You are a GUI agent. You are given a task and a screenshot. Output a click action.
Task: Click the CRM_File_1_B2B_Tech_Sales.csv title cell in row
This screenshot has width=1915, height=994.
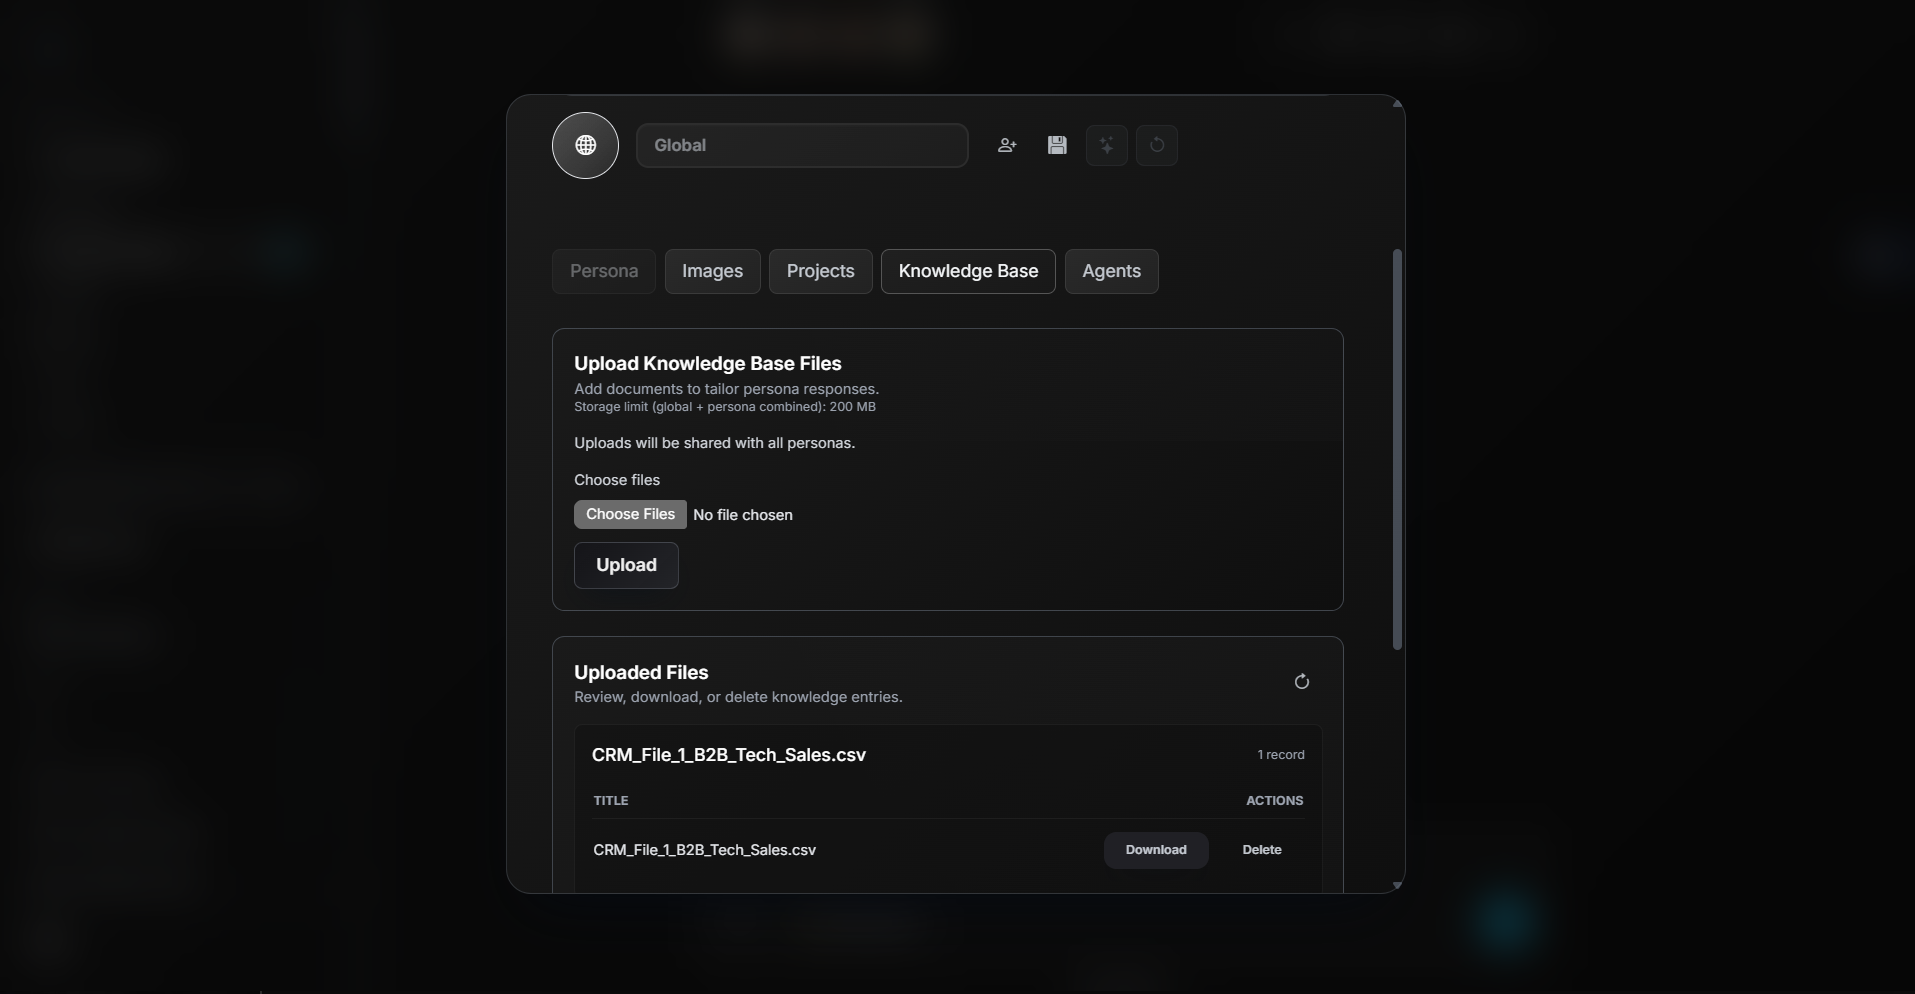click(704, 851)
